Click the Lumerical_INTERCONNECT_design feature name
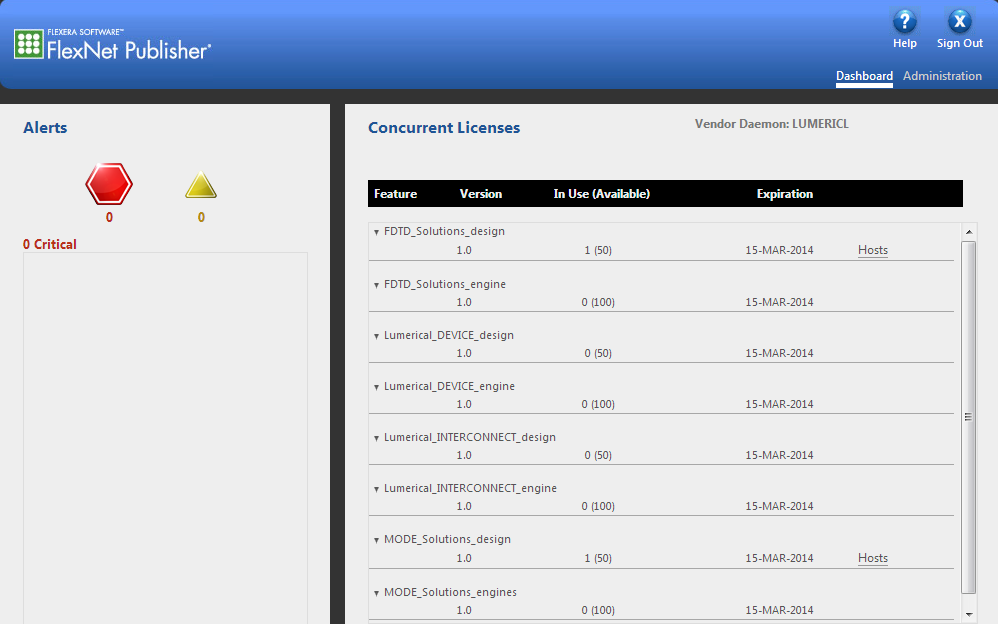This screenshot has height=624, width=998. tap(470, 437)
